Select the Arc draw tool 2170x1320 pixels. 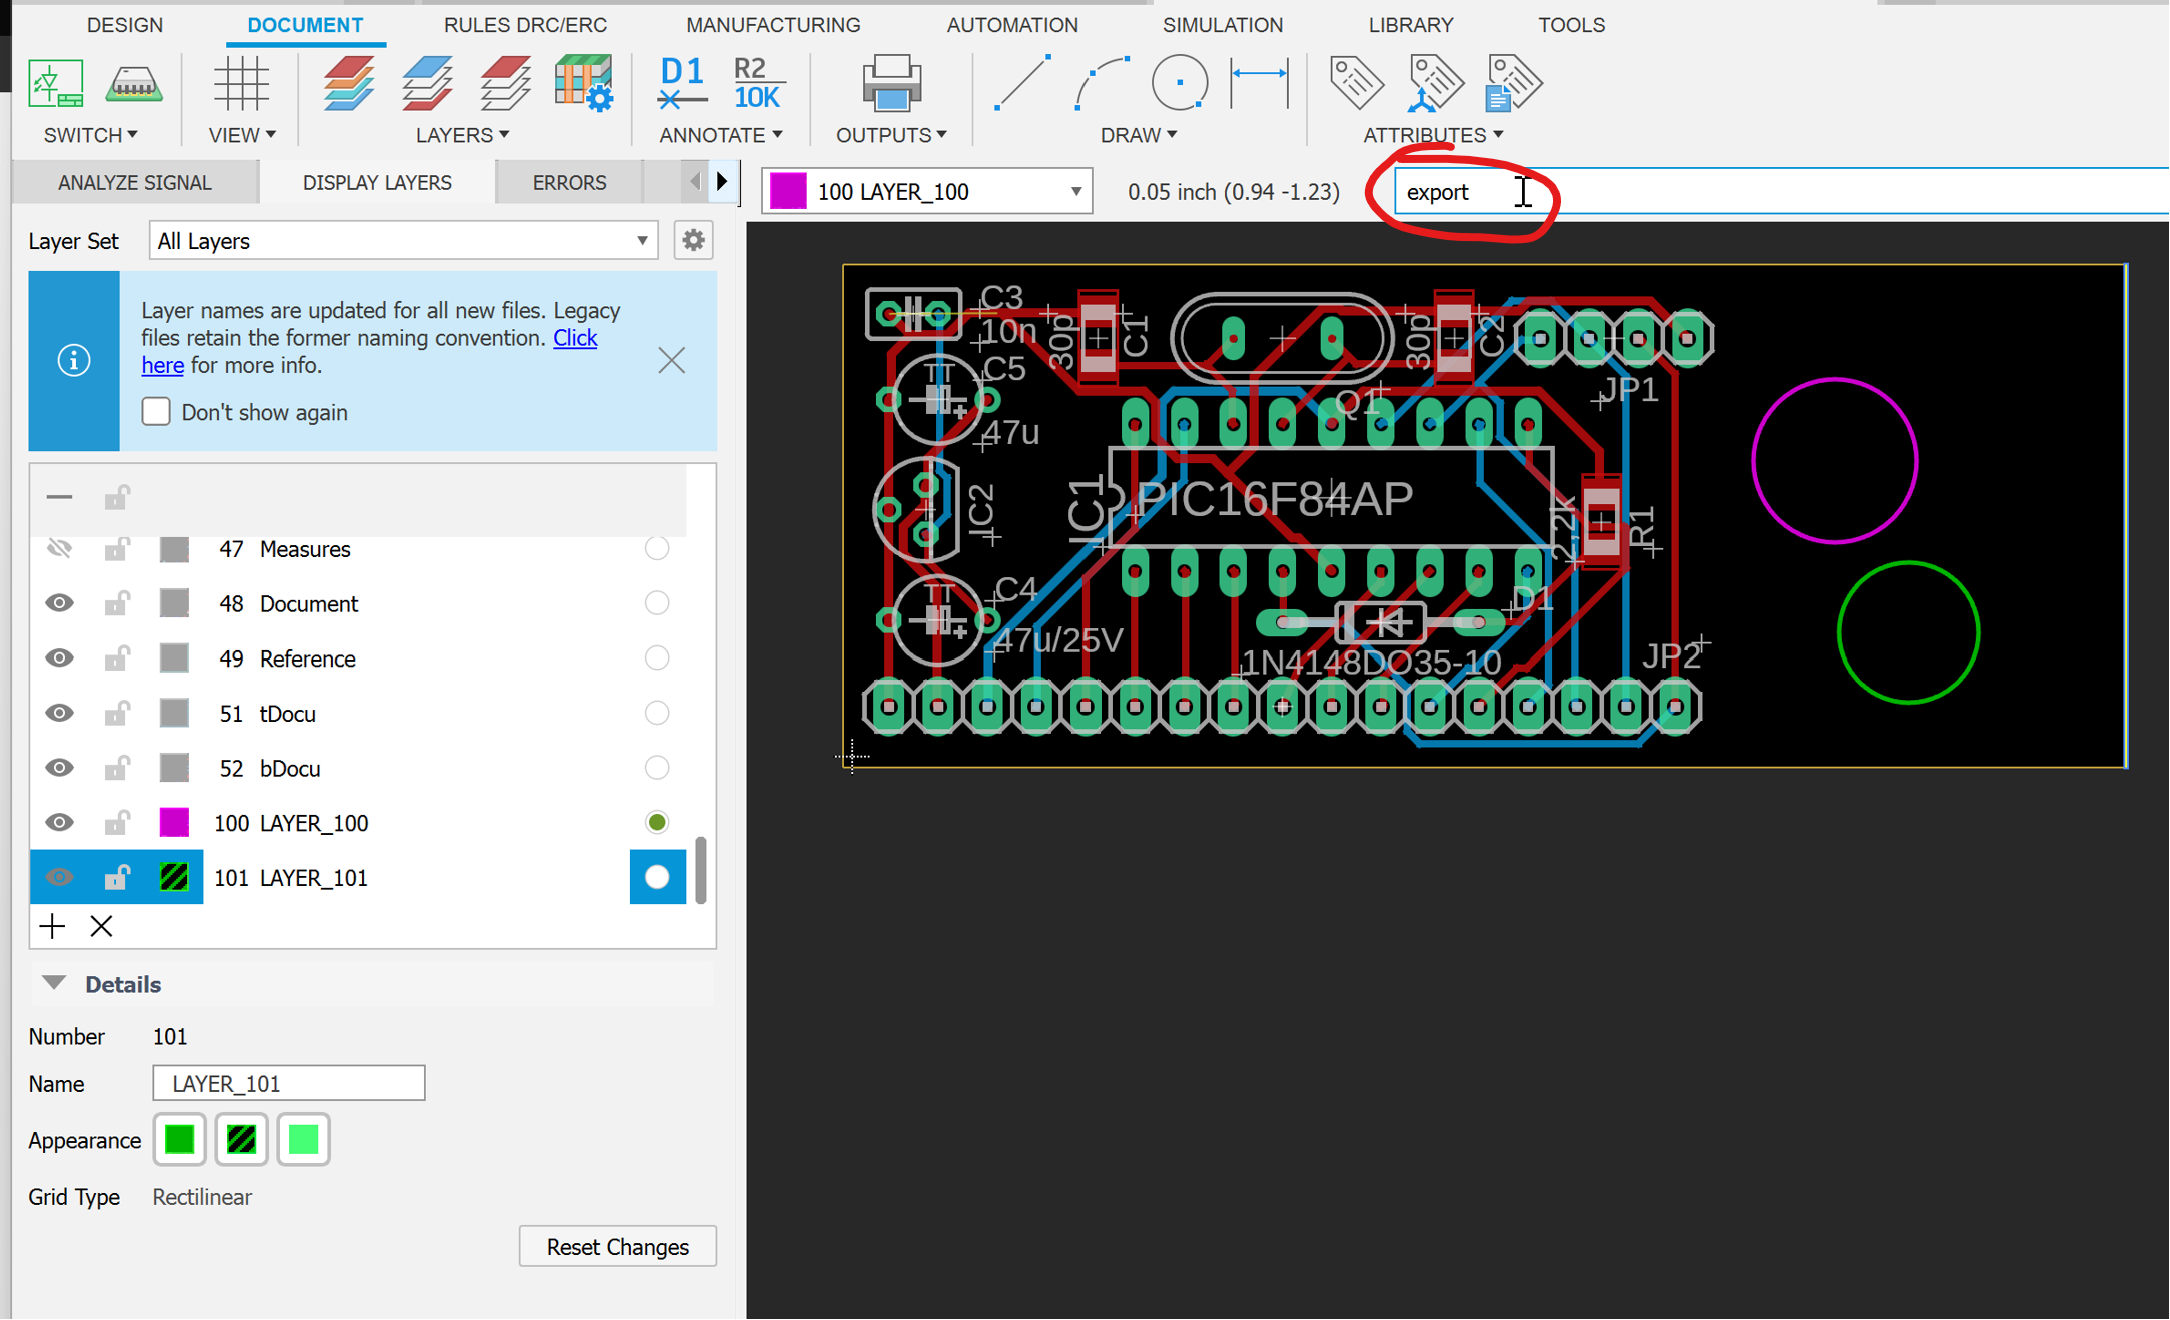click(1102, 83)
